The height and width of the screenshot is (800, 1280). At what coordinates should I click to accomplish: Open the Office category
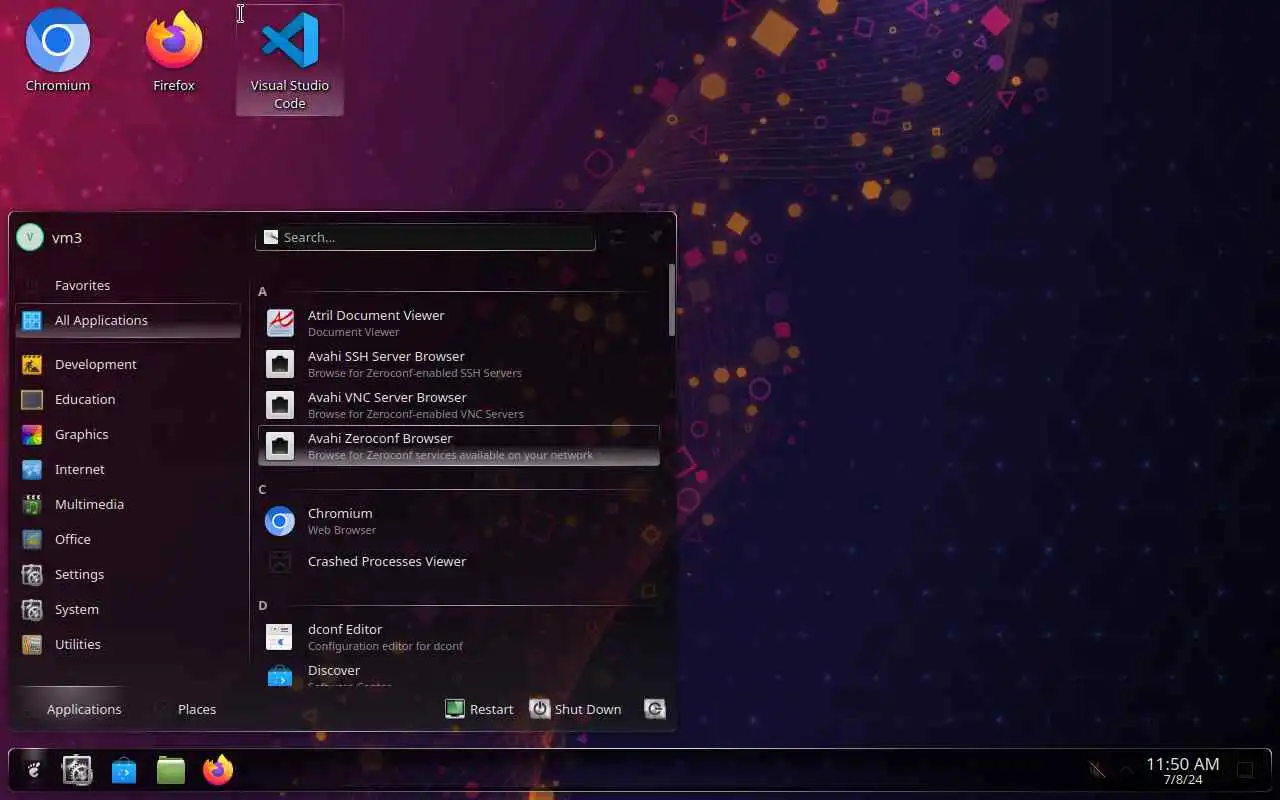pyautogui.click(x=128, y=539)
